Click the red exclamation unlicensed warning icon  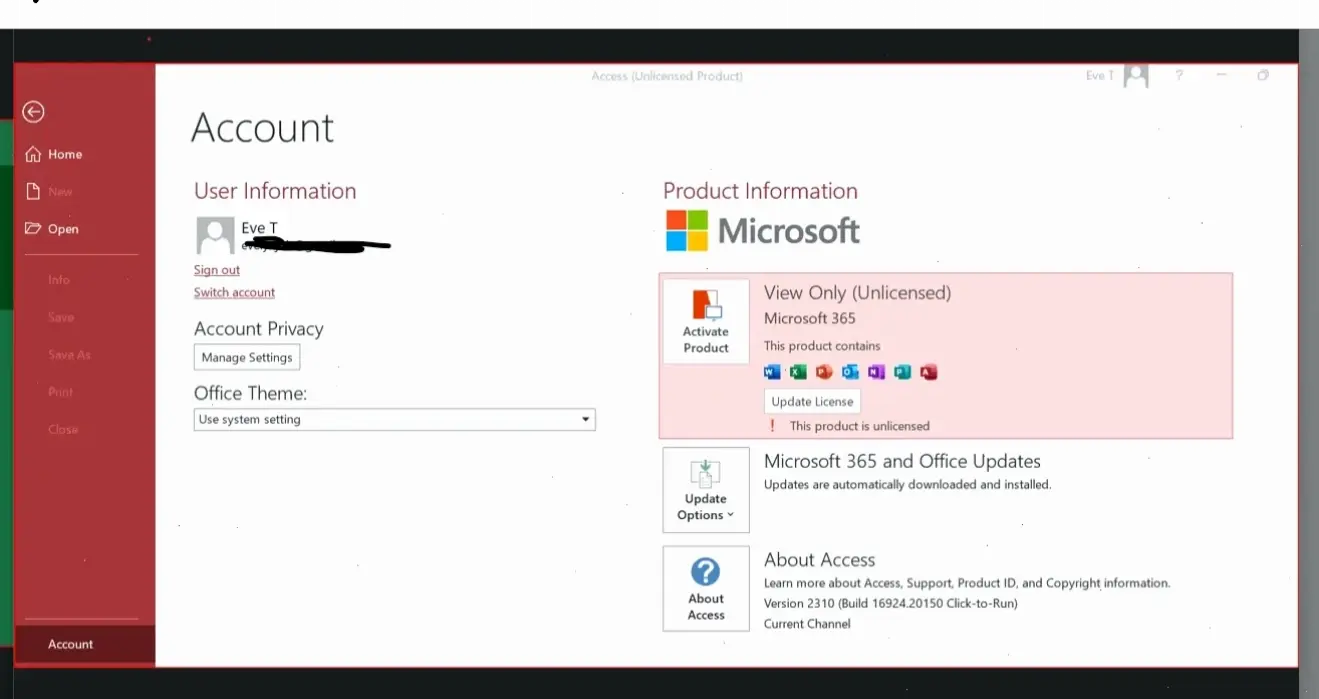[x=772, y=425]
